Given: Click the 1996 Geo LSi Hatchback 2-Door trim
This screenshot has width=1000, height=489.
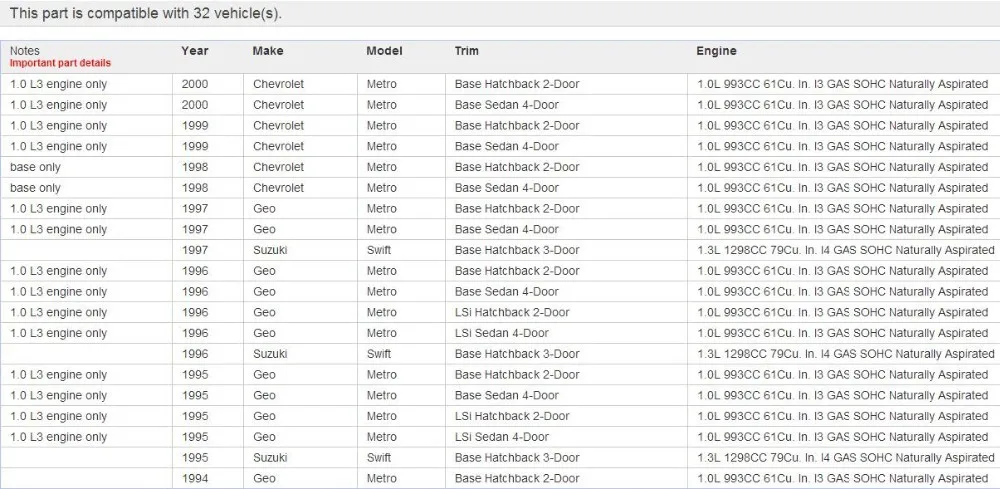Looking at the screenshot, I should pyautogui.click(x=511, y=312).
